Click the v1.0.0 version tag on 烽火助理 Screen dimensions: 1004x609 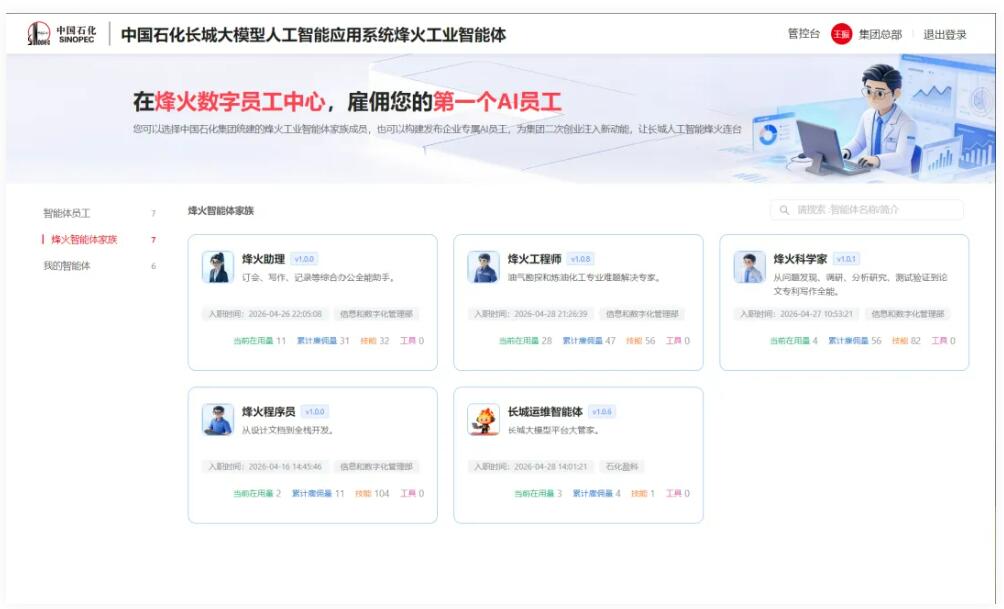[x=304, y=259]
